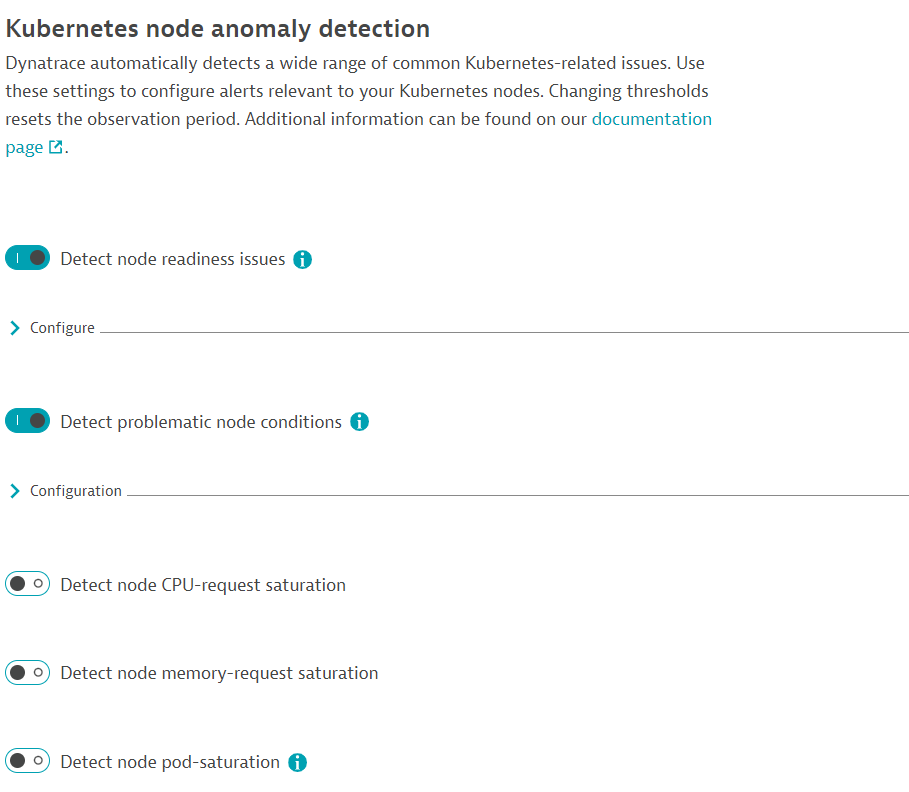Click external-link icon after the word page
The image size is (909, 792).
[56, 148]
